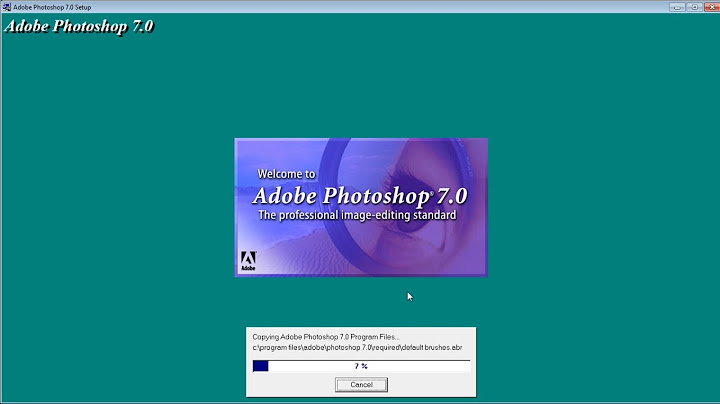The image size is (720, 404).
Task: Close the Adobe Photoshop 7.0 Setup window
Action: click(712, 7)
